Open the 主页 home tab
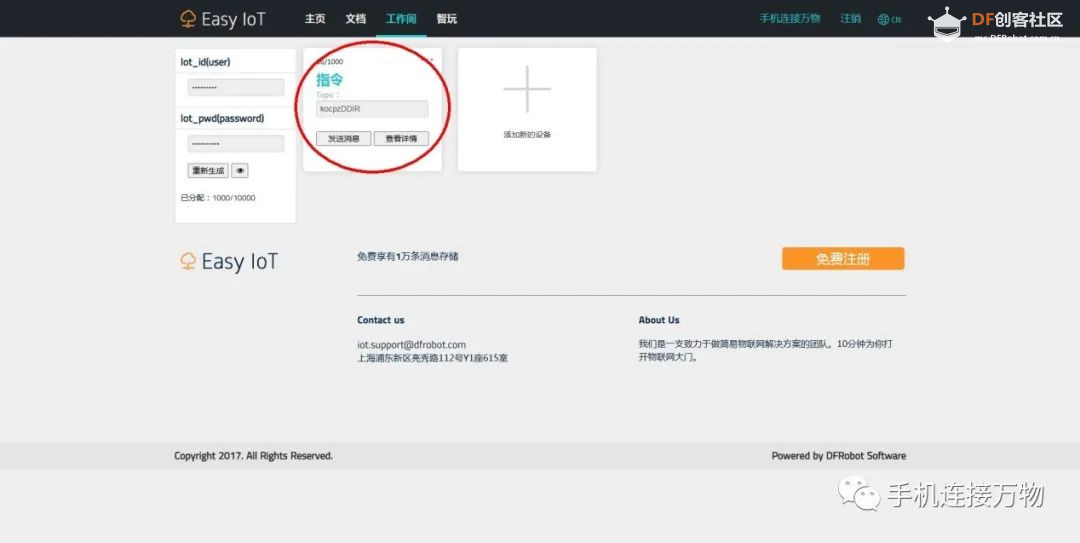 pos(315,19)
